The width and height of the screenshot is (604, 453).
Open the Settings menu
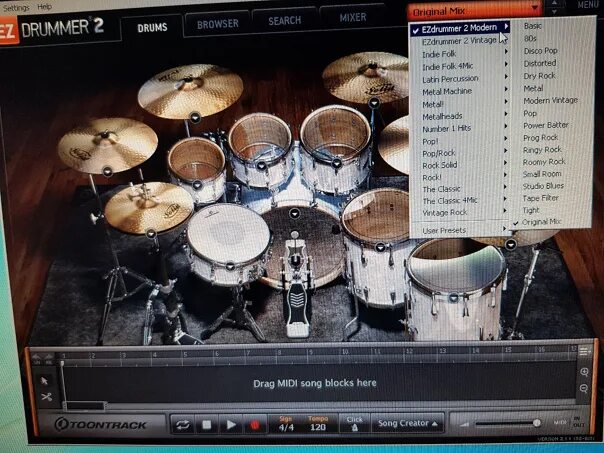pos(16,7)
